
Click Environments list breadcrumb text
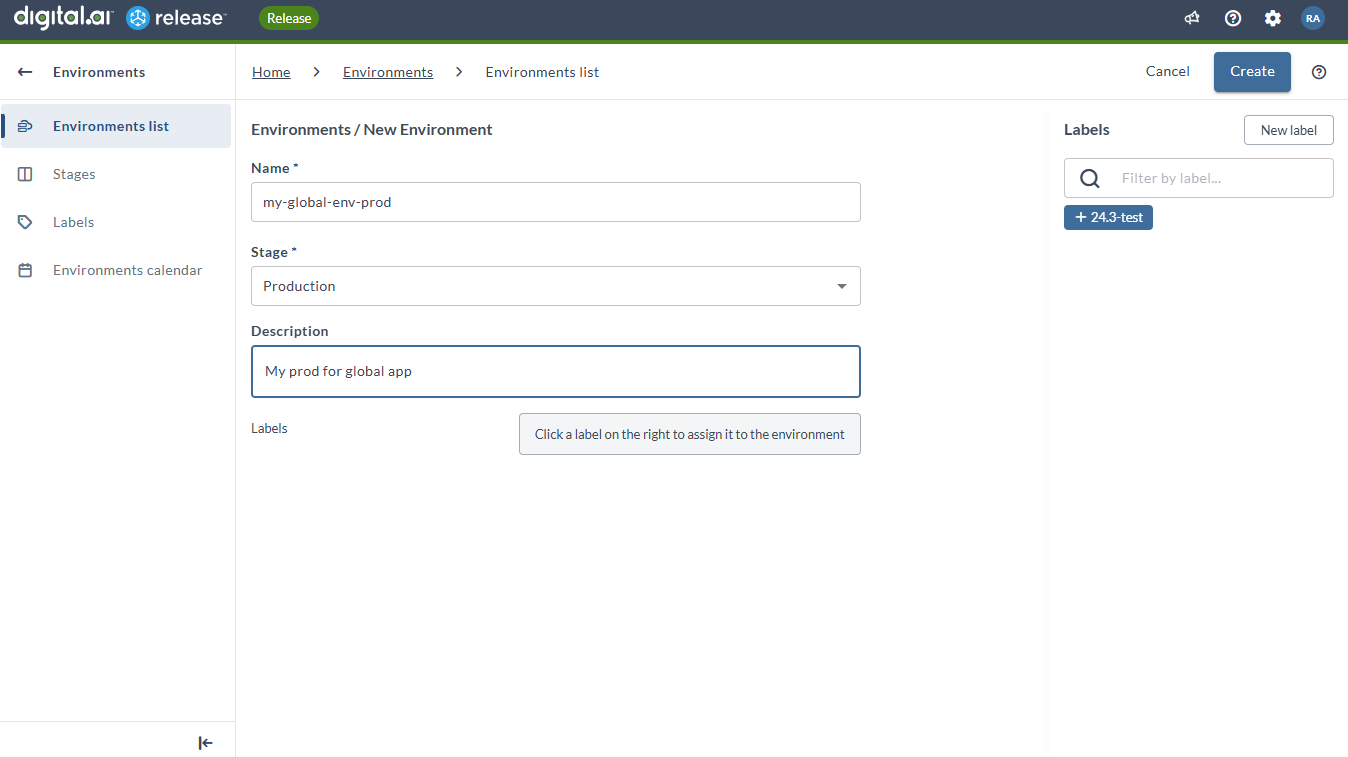[x=542, y=72]
